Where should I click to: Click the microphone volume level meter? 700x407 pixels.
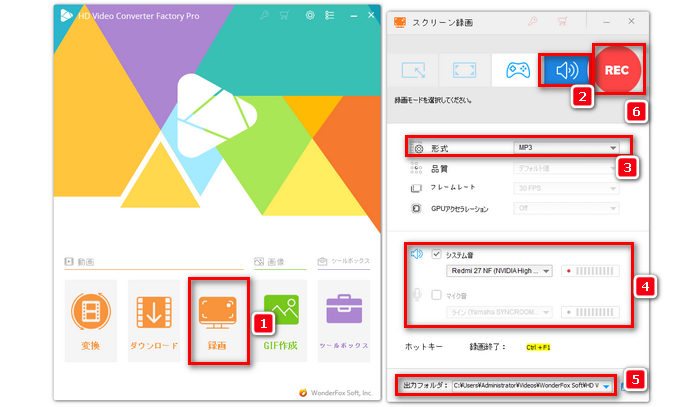[590, 312]
